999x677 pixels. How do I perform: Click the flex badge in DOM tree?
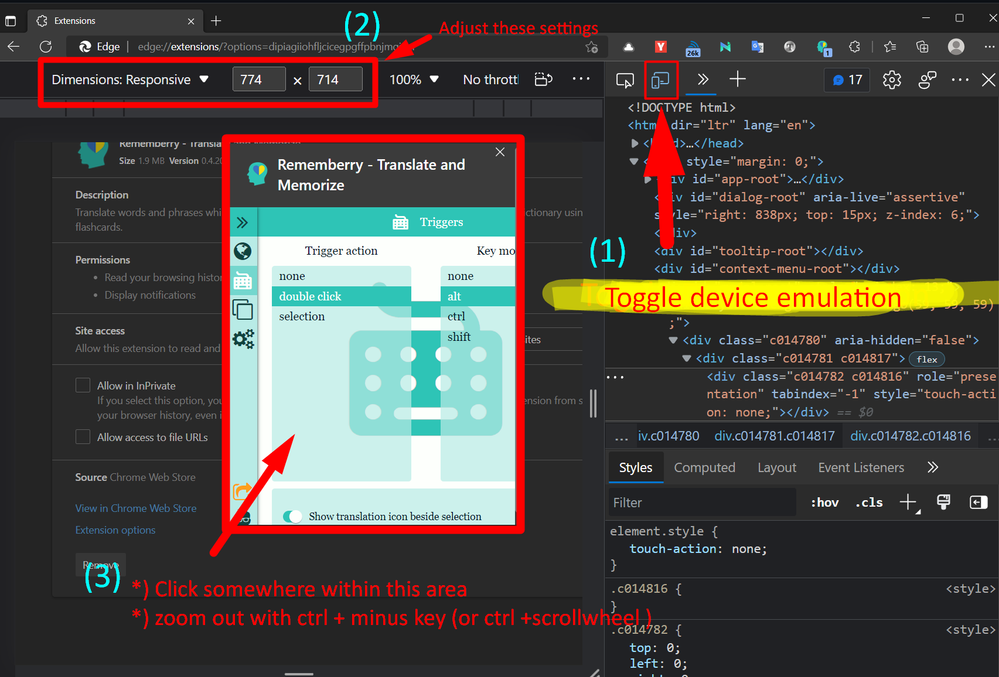tap(926, 359)
